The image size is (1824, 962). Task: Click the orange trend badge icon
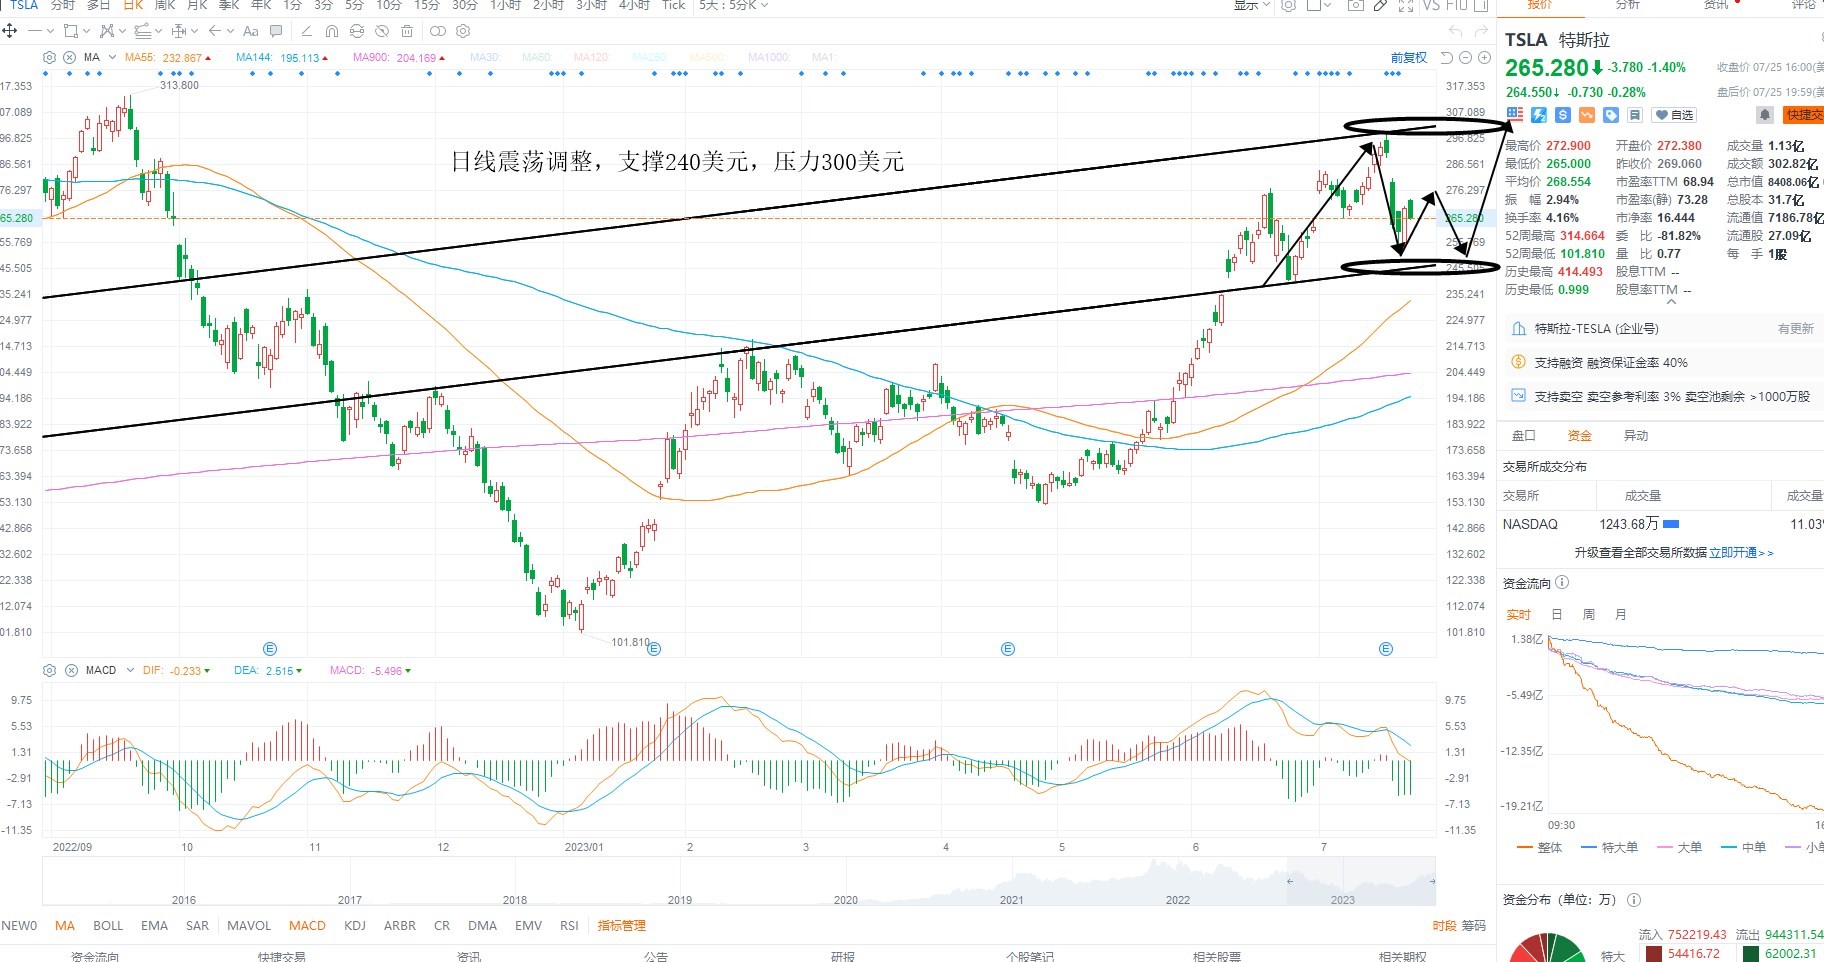point(1587,115)
